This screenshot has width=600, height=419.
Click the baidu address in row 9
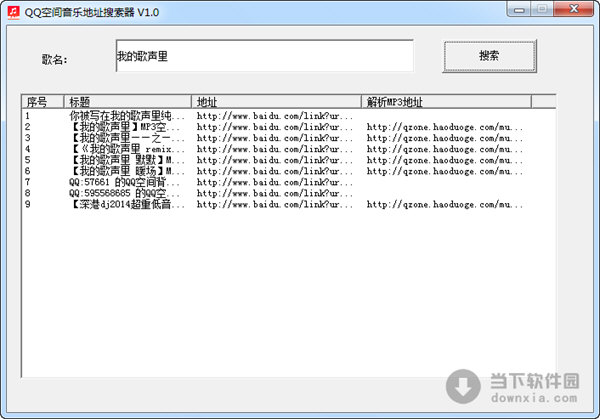click(x=275, y=204)
